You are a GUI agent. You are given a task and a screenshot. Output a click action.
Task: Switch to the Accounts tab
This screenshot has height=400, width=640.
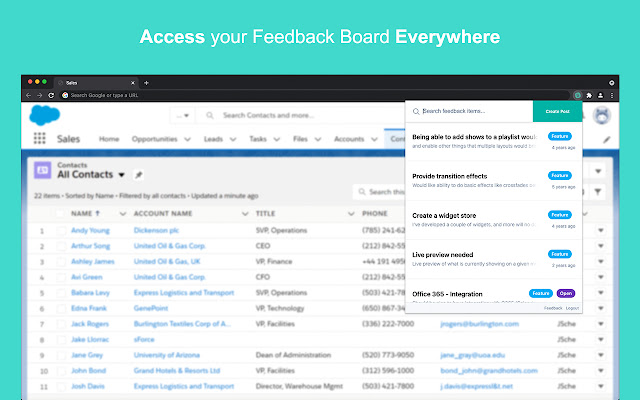(349, 139)
